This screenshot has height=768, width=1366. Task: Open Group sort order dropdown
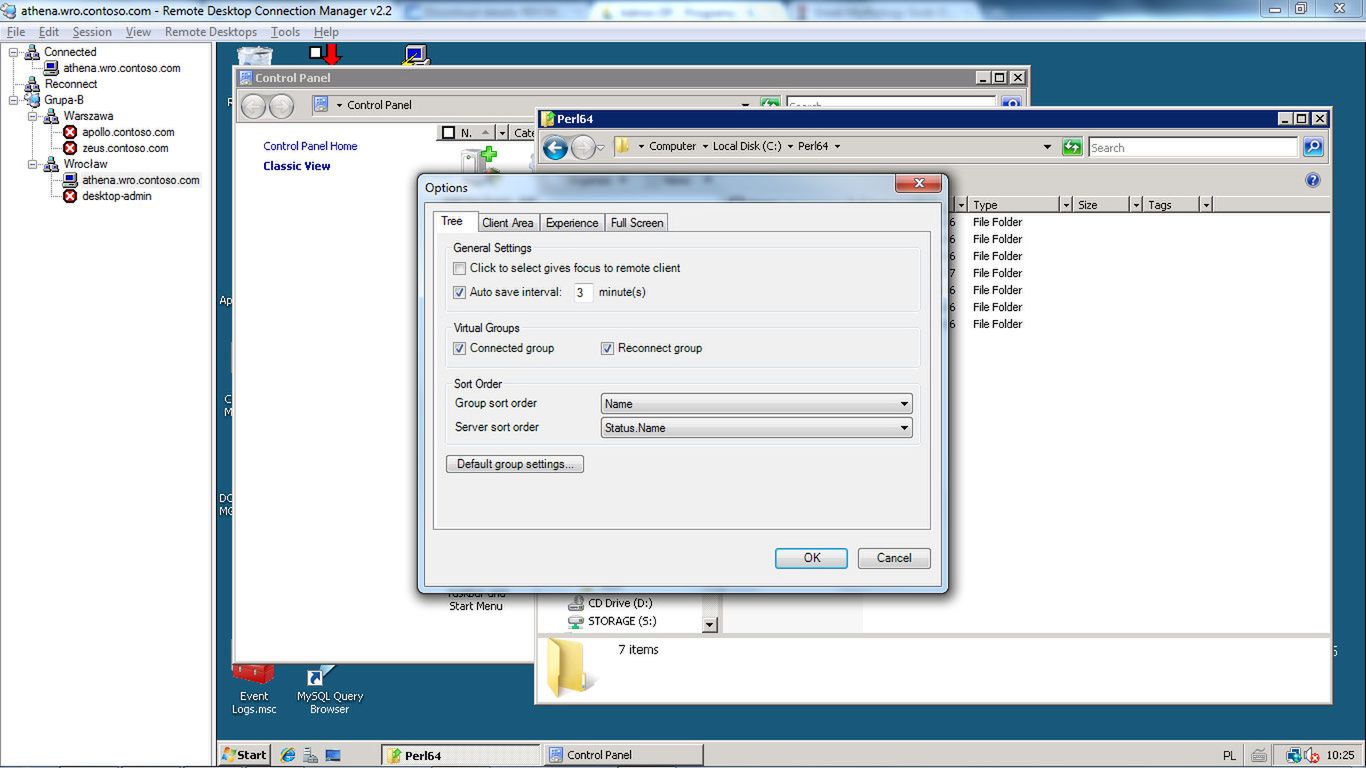(x=756, y=404)
